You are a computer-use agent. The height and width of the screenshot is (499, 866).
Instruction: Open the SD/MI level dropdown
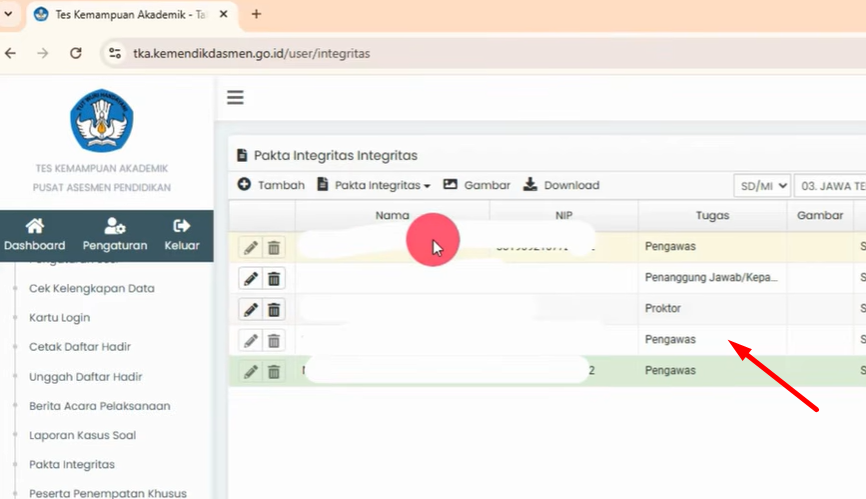coord(762,186)
